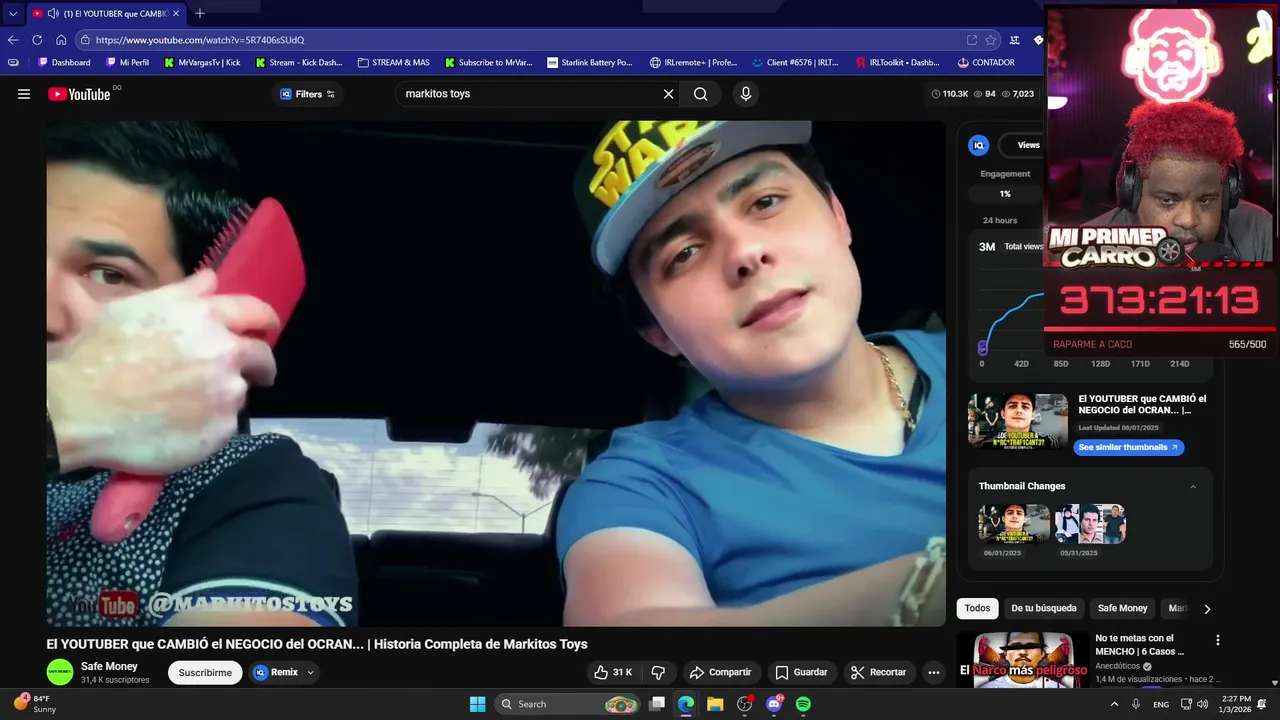1280x720 pixels.
Task: Open File Explorer from the taskbar
Action: [x=715, y=704]
